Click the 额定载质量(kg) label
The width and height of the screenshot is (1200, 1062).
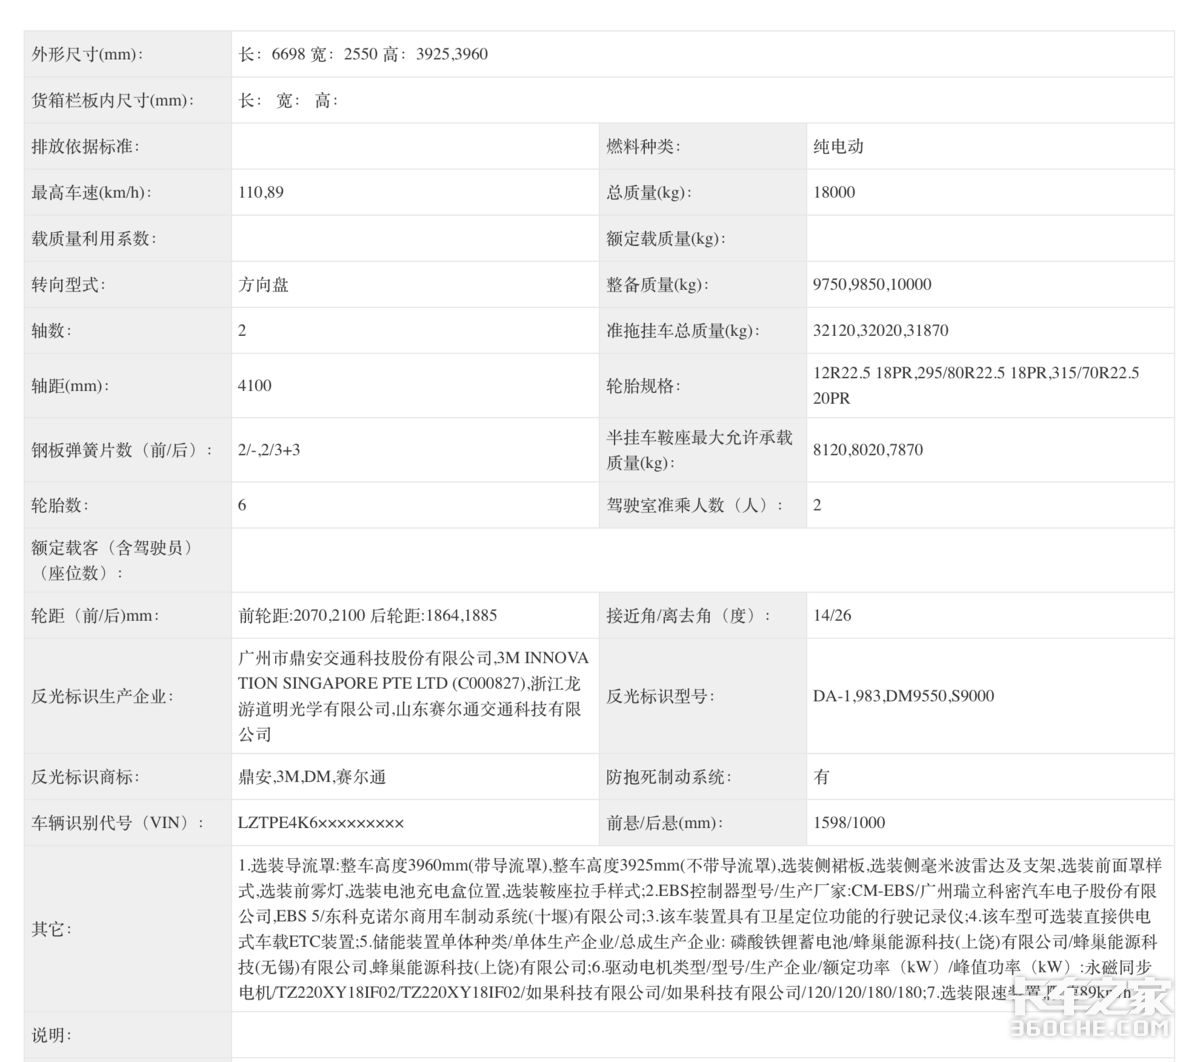point(666,238)
